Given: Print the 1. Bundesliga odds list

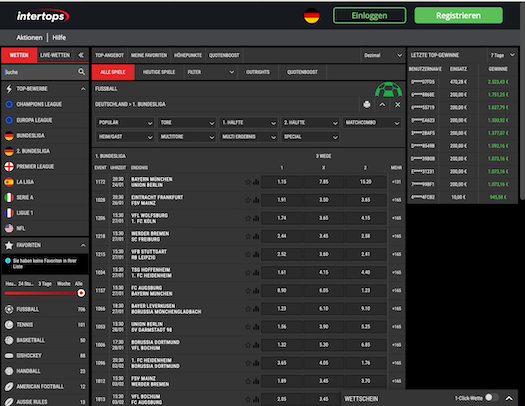Looking at the screenshot, I should point(367,104).
